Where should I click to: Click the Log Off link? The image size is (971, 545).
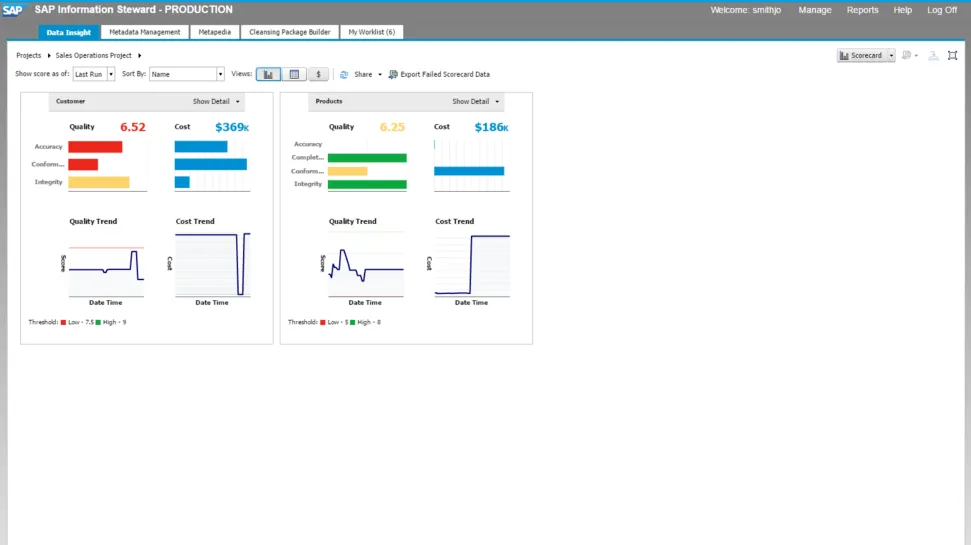[x=942, y=10]
